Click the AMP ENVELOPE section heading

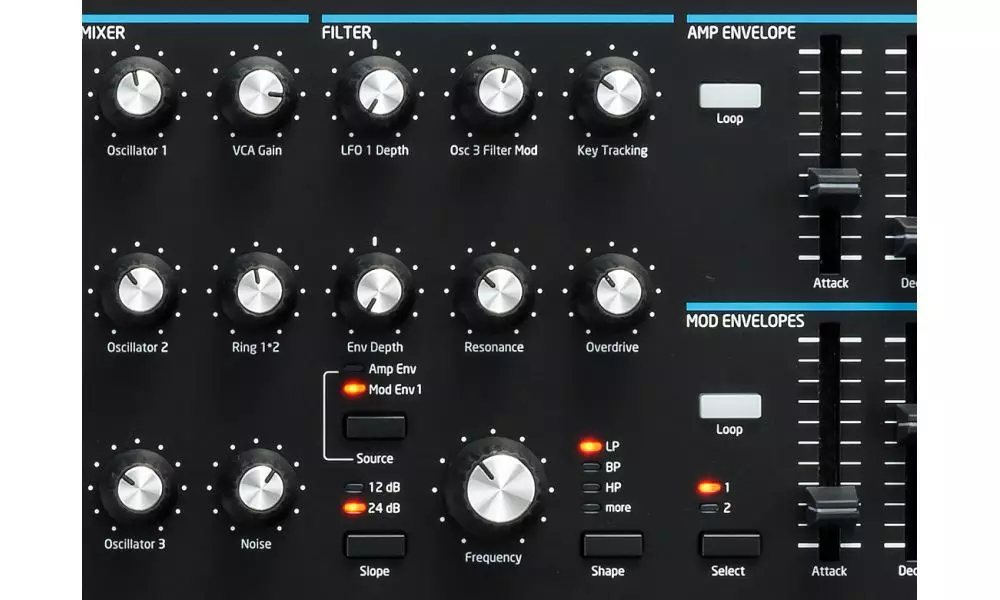741,33
